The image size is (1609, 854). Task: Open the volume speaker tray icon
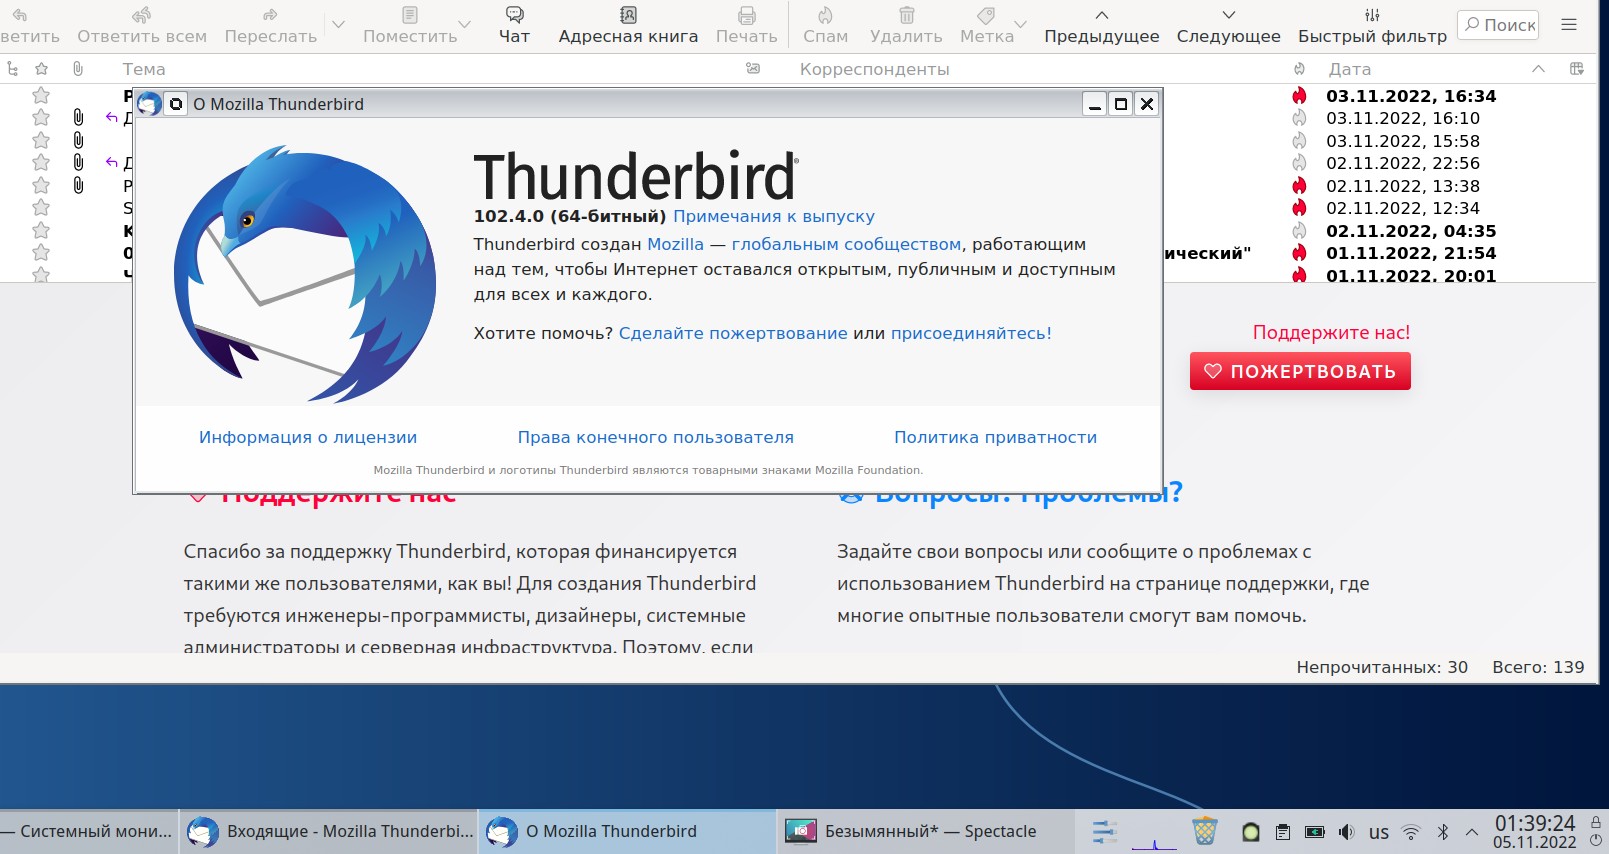1347,832
